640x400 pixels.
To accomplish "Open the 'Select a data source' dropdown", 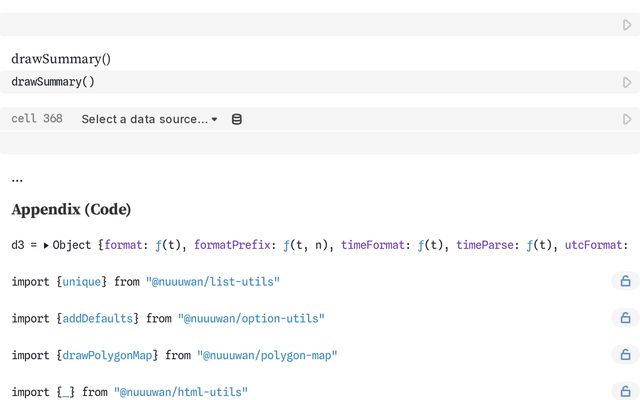I will pos(149,119).
